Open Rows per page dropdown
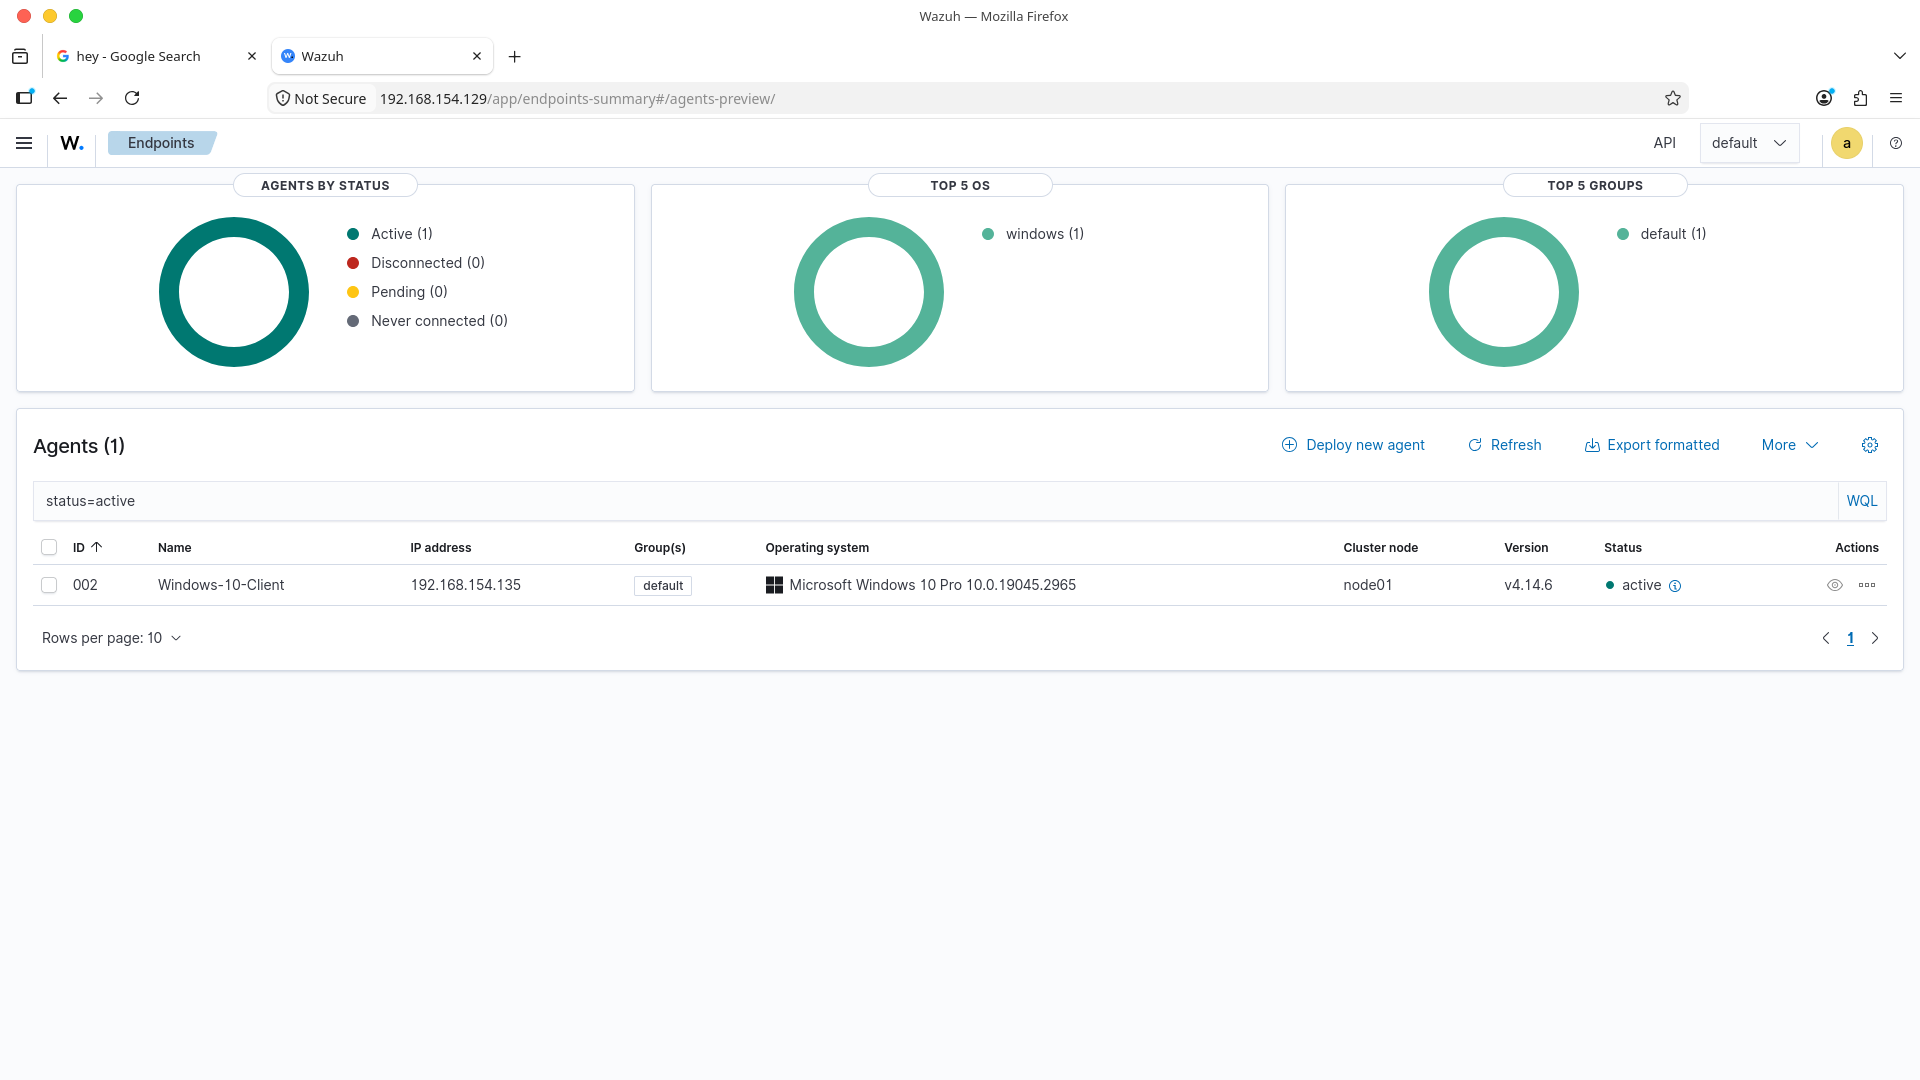Image resolution: width=1920 pixels, height=1080 pixels. (112, 638)
